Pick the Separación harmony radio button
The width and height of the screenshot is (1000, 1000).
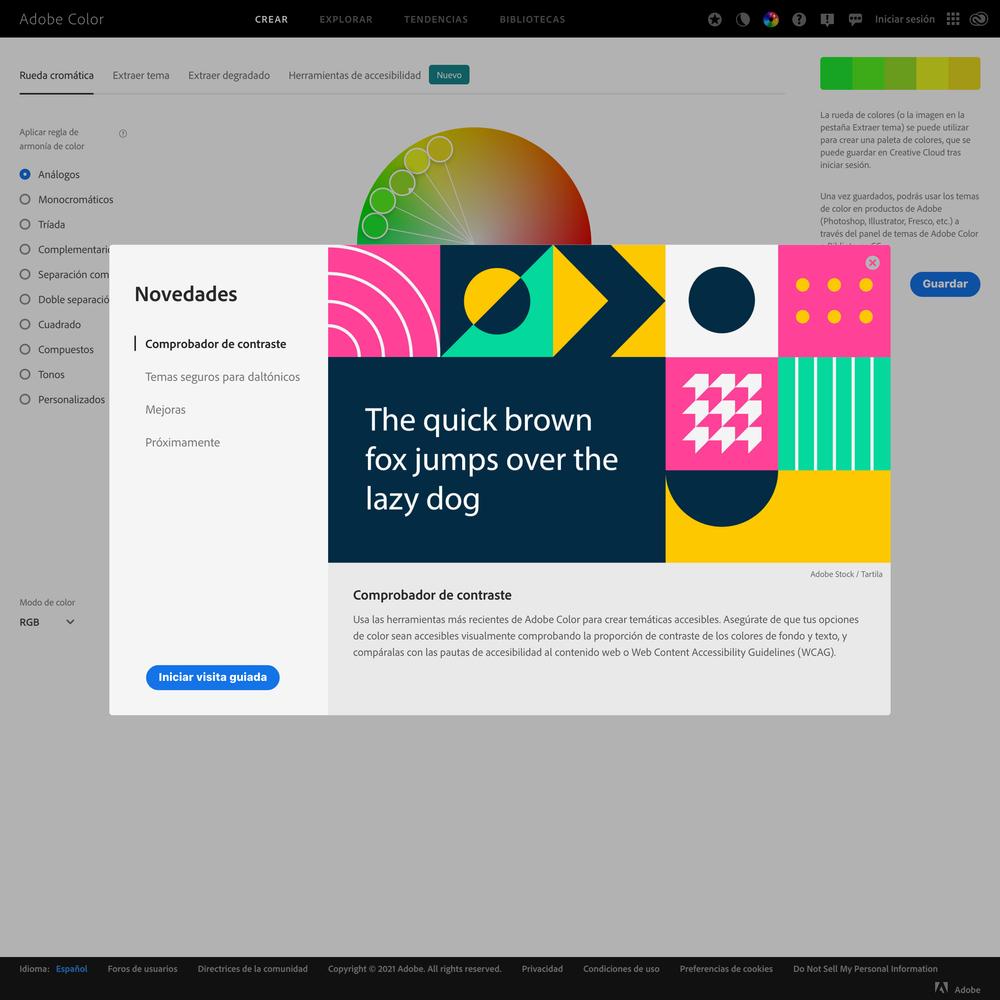(x=25, y=274)
